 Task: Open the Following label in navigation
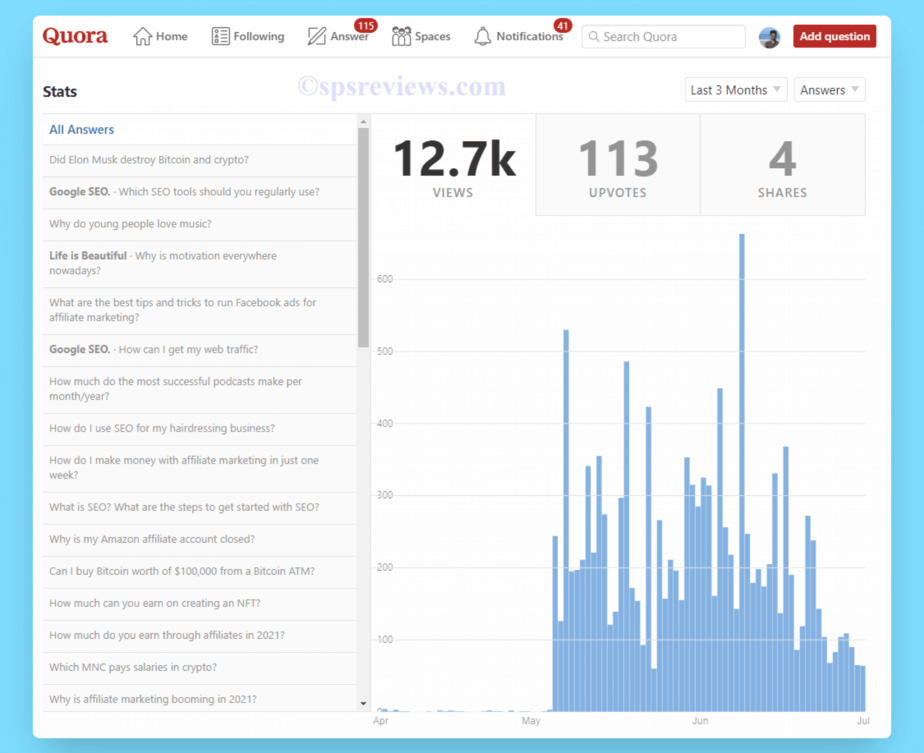pos(259,37)
